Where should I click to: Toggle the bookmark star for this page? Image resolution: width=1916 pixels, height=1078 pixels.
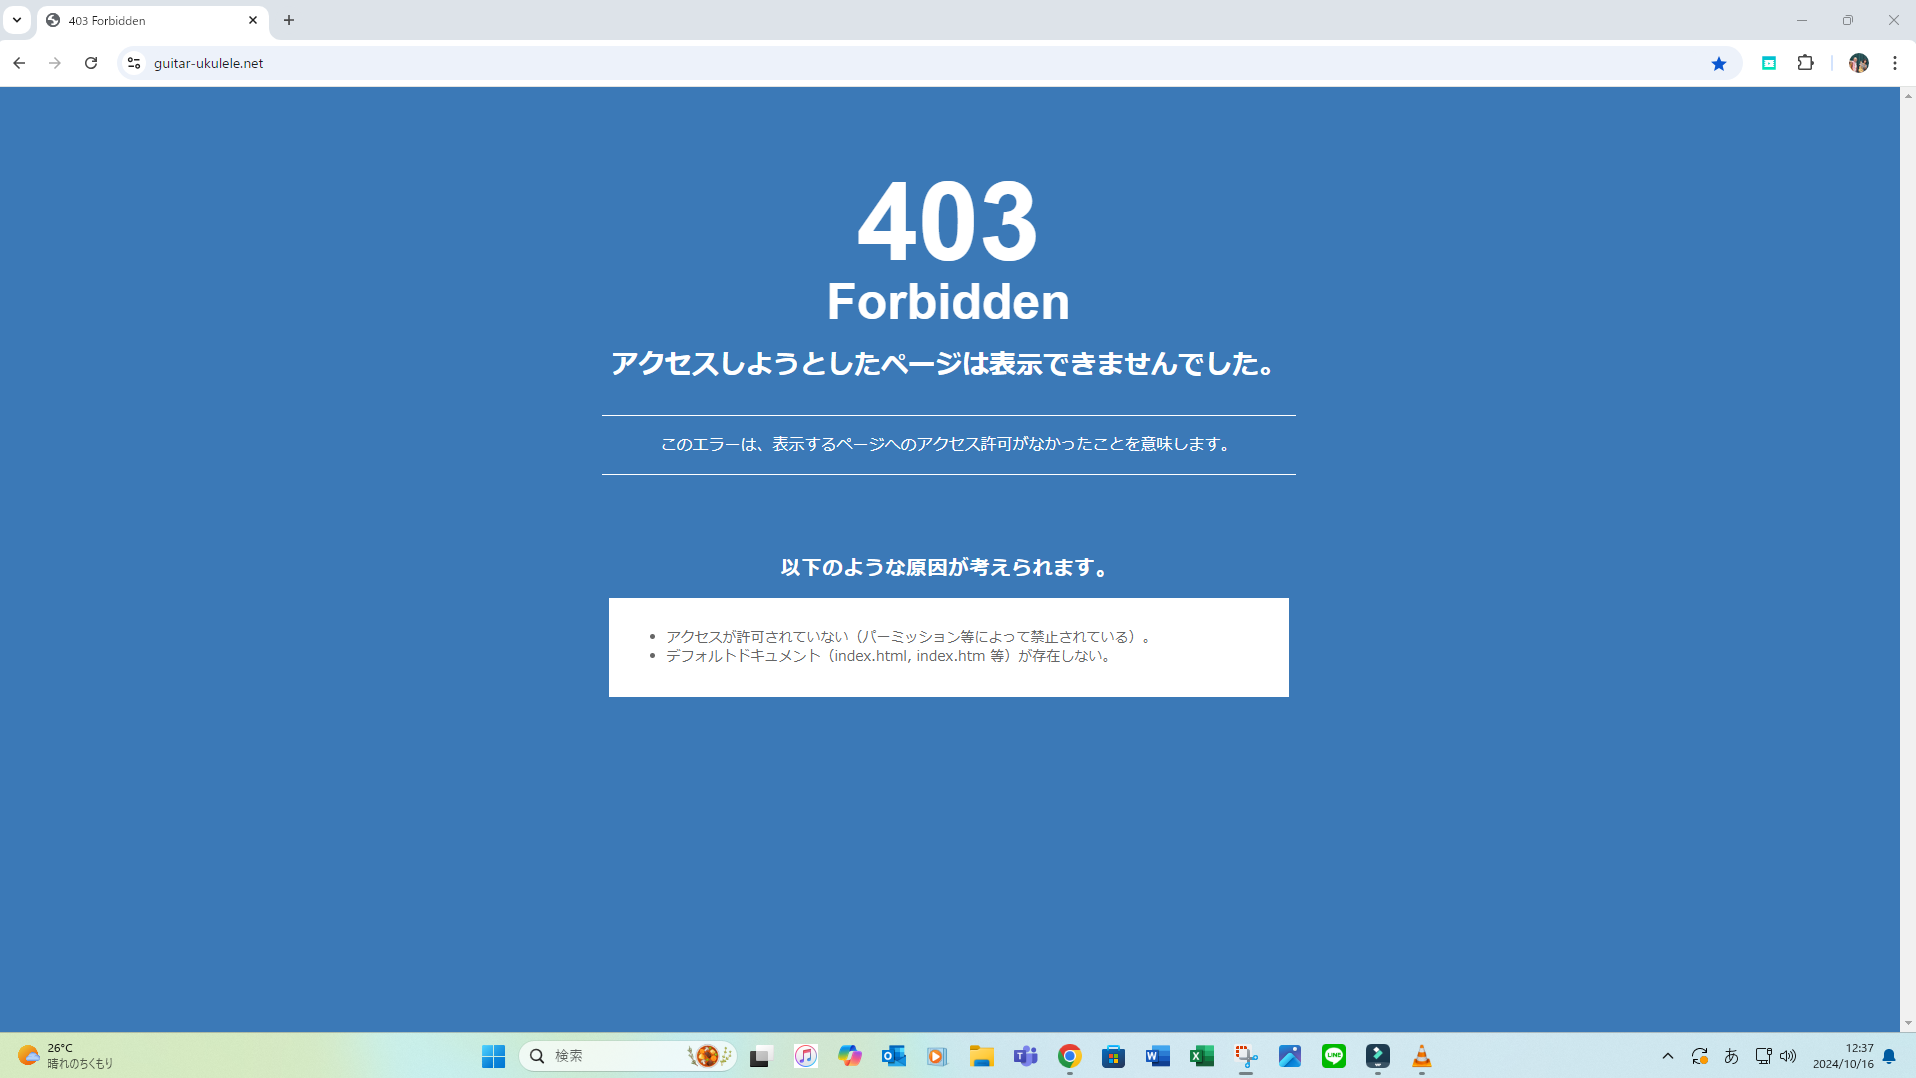[x=1718, y=64]
